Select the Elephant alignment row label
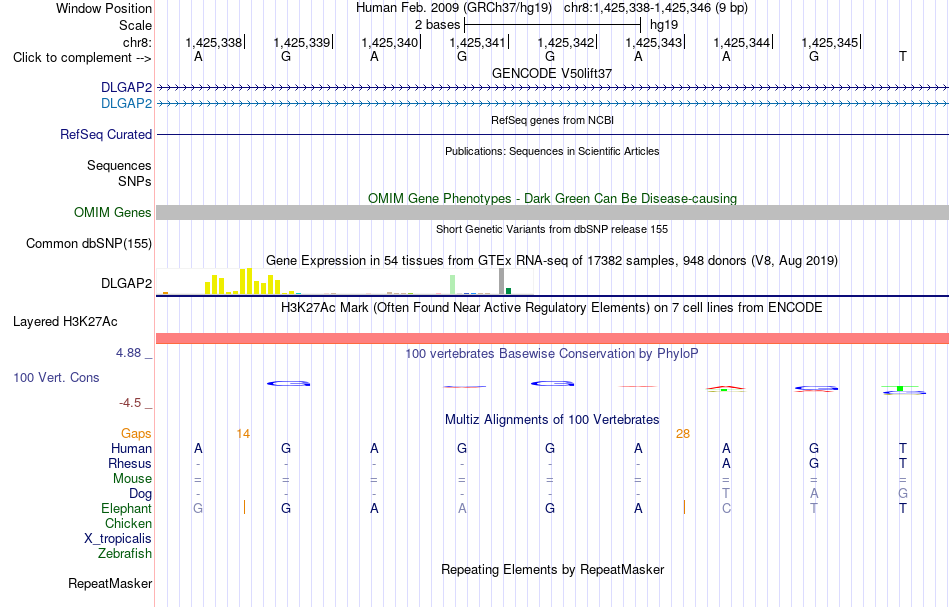Screen dimensions: 950x607 point(127,508)
